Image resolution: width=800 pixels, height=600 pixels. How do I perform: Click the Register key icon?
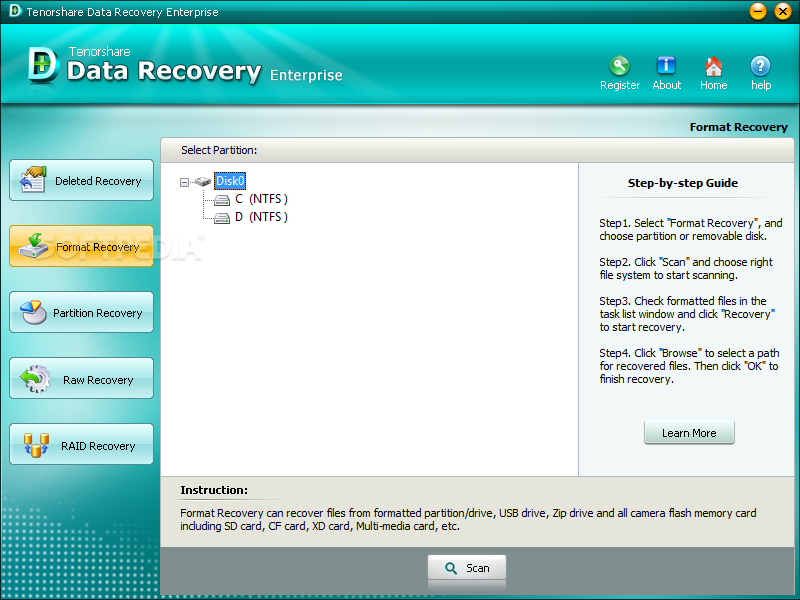click(x=619, y=65)
